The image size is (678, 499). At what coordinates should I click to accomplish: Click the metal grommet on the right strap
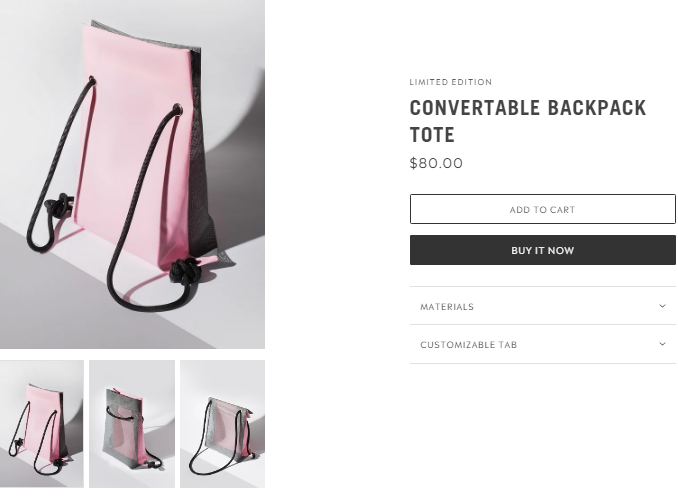pyautogui.click(x=177, y=109)
